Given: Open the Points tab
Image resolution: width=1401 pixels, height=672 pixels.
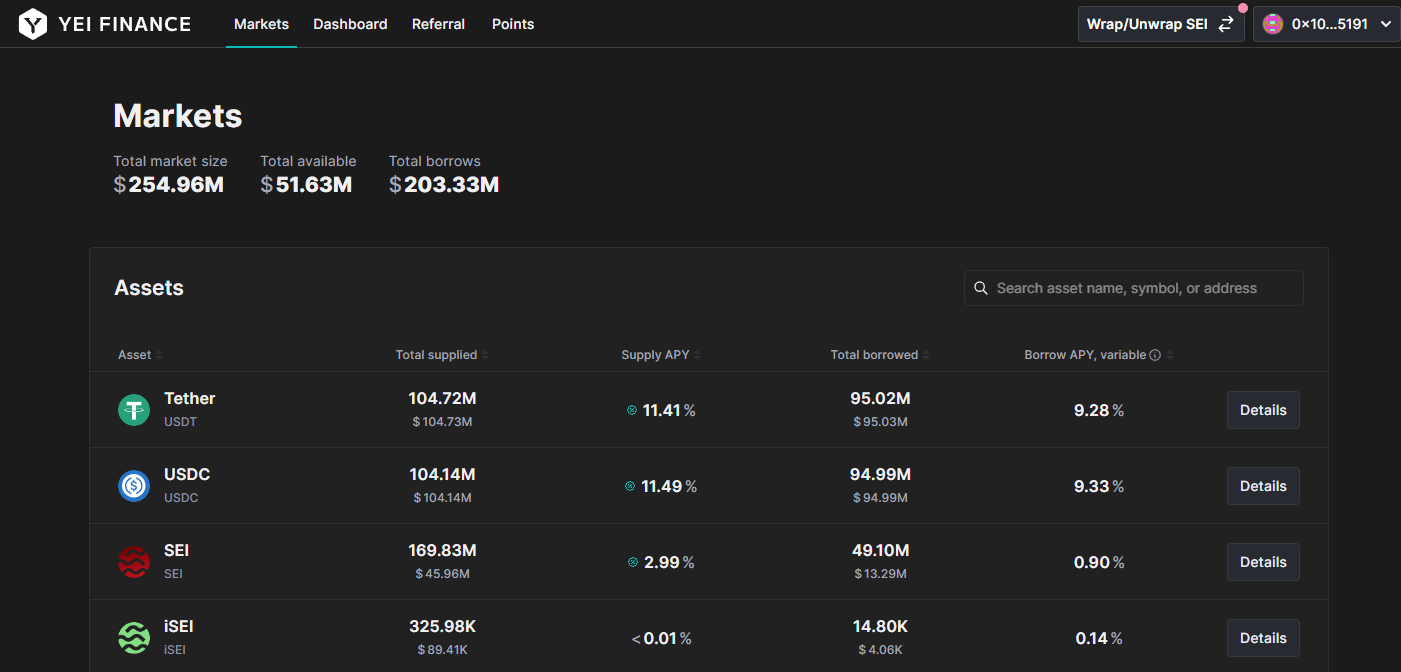Looking at the screenshot, I should click(x=513, y=24).
